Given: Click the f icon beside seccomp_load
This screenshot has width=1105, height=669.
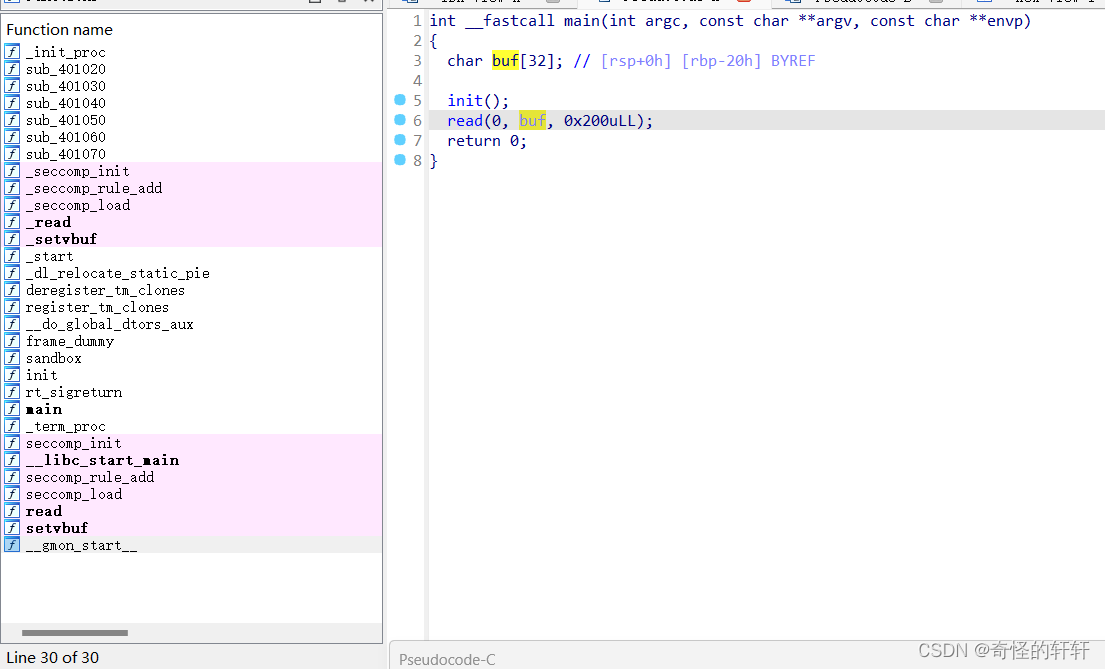Looking at the screenshot, I should 11,494.
